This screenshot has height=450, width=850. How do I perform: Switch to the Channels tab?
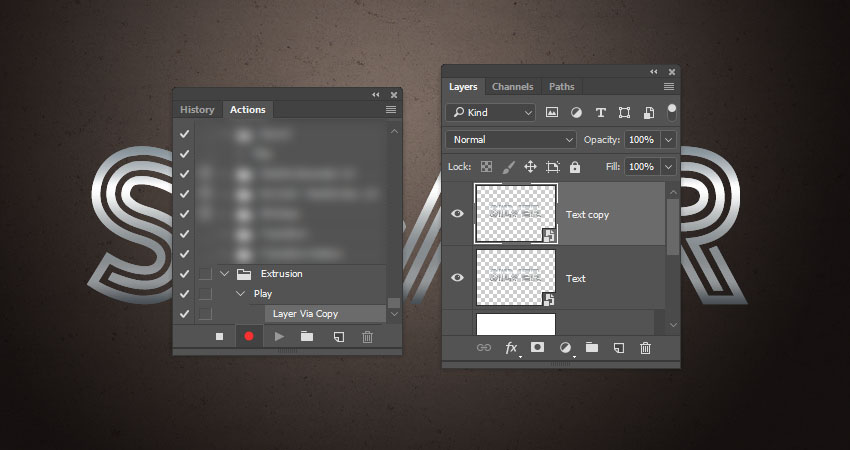point(512,87)
